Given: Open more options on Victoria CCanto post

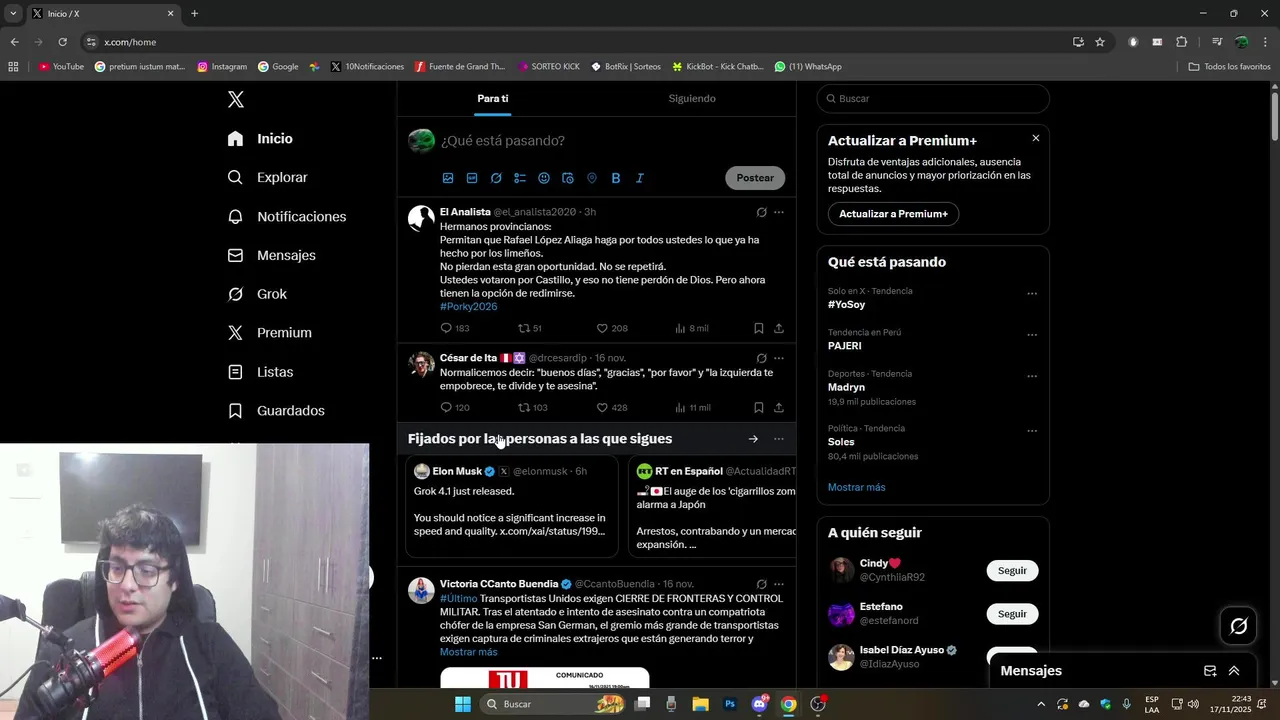Looking at the screenshot, I should pyautogui.click(x=779, y=584).
